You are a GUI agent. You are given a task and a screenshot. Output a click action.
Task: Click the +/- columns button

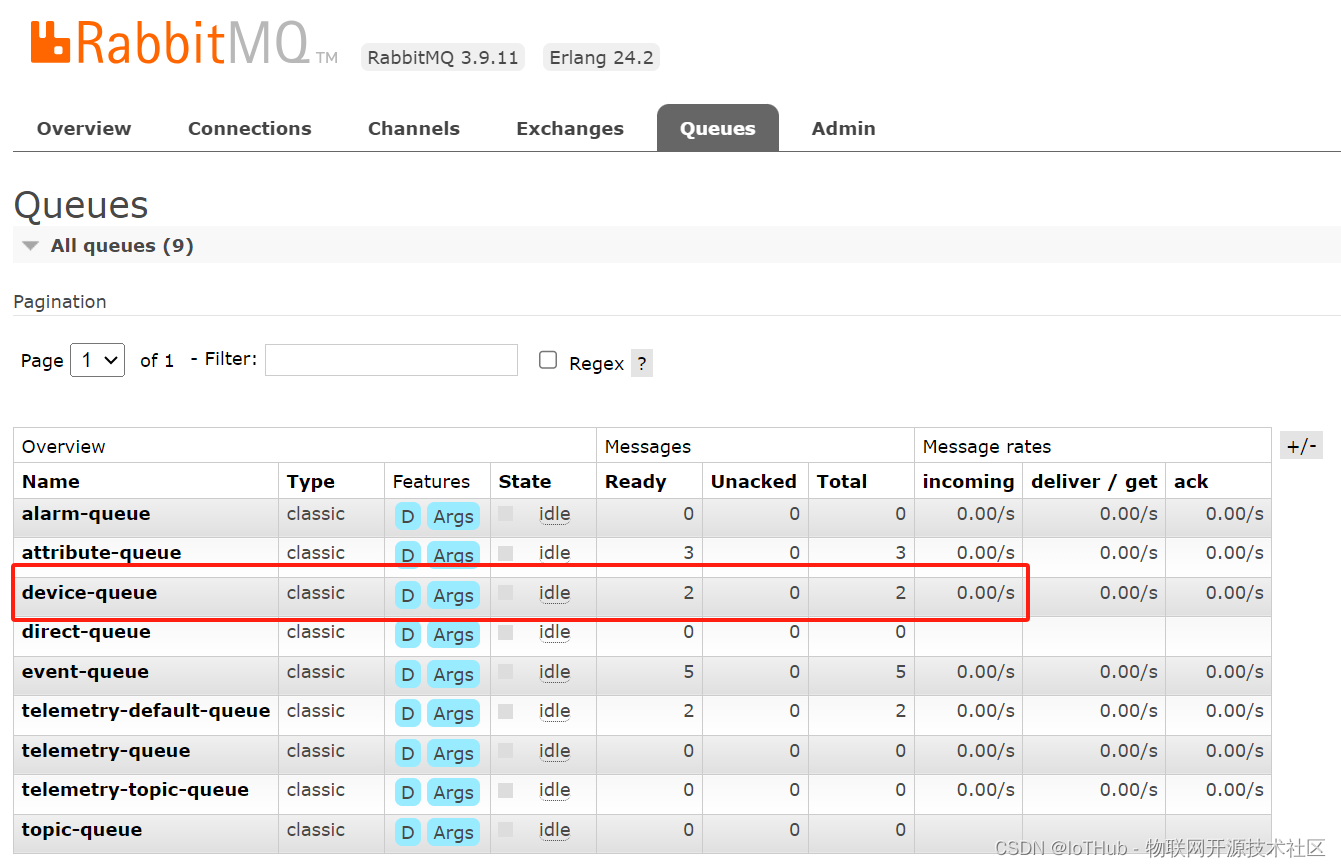point(1301,446)
